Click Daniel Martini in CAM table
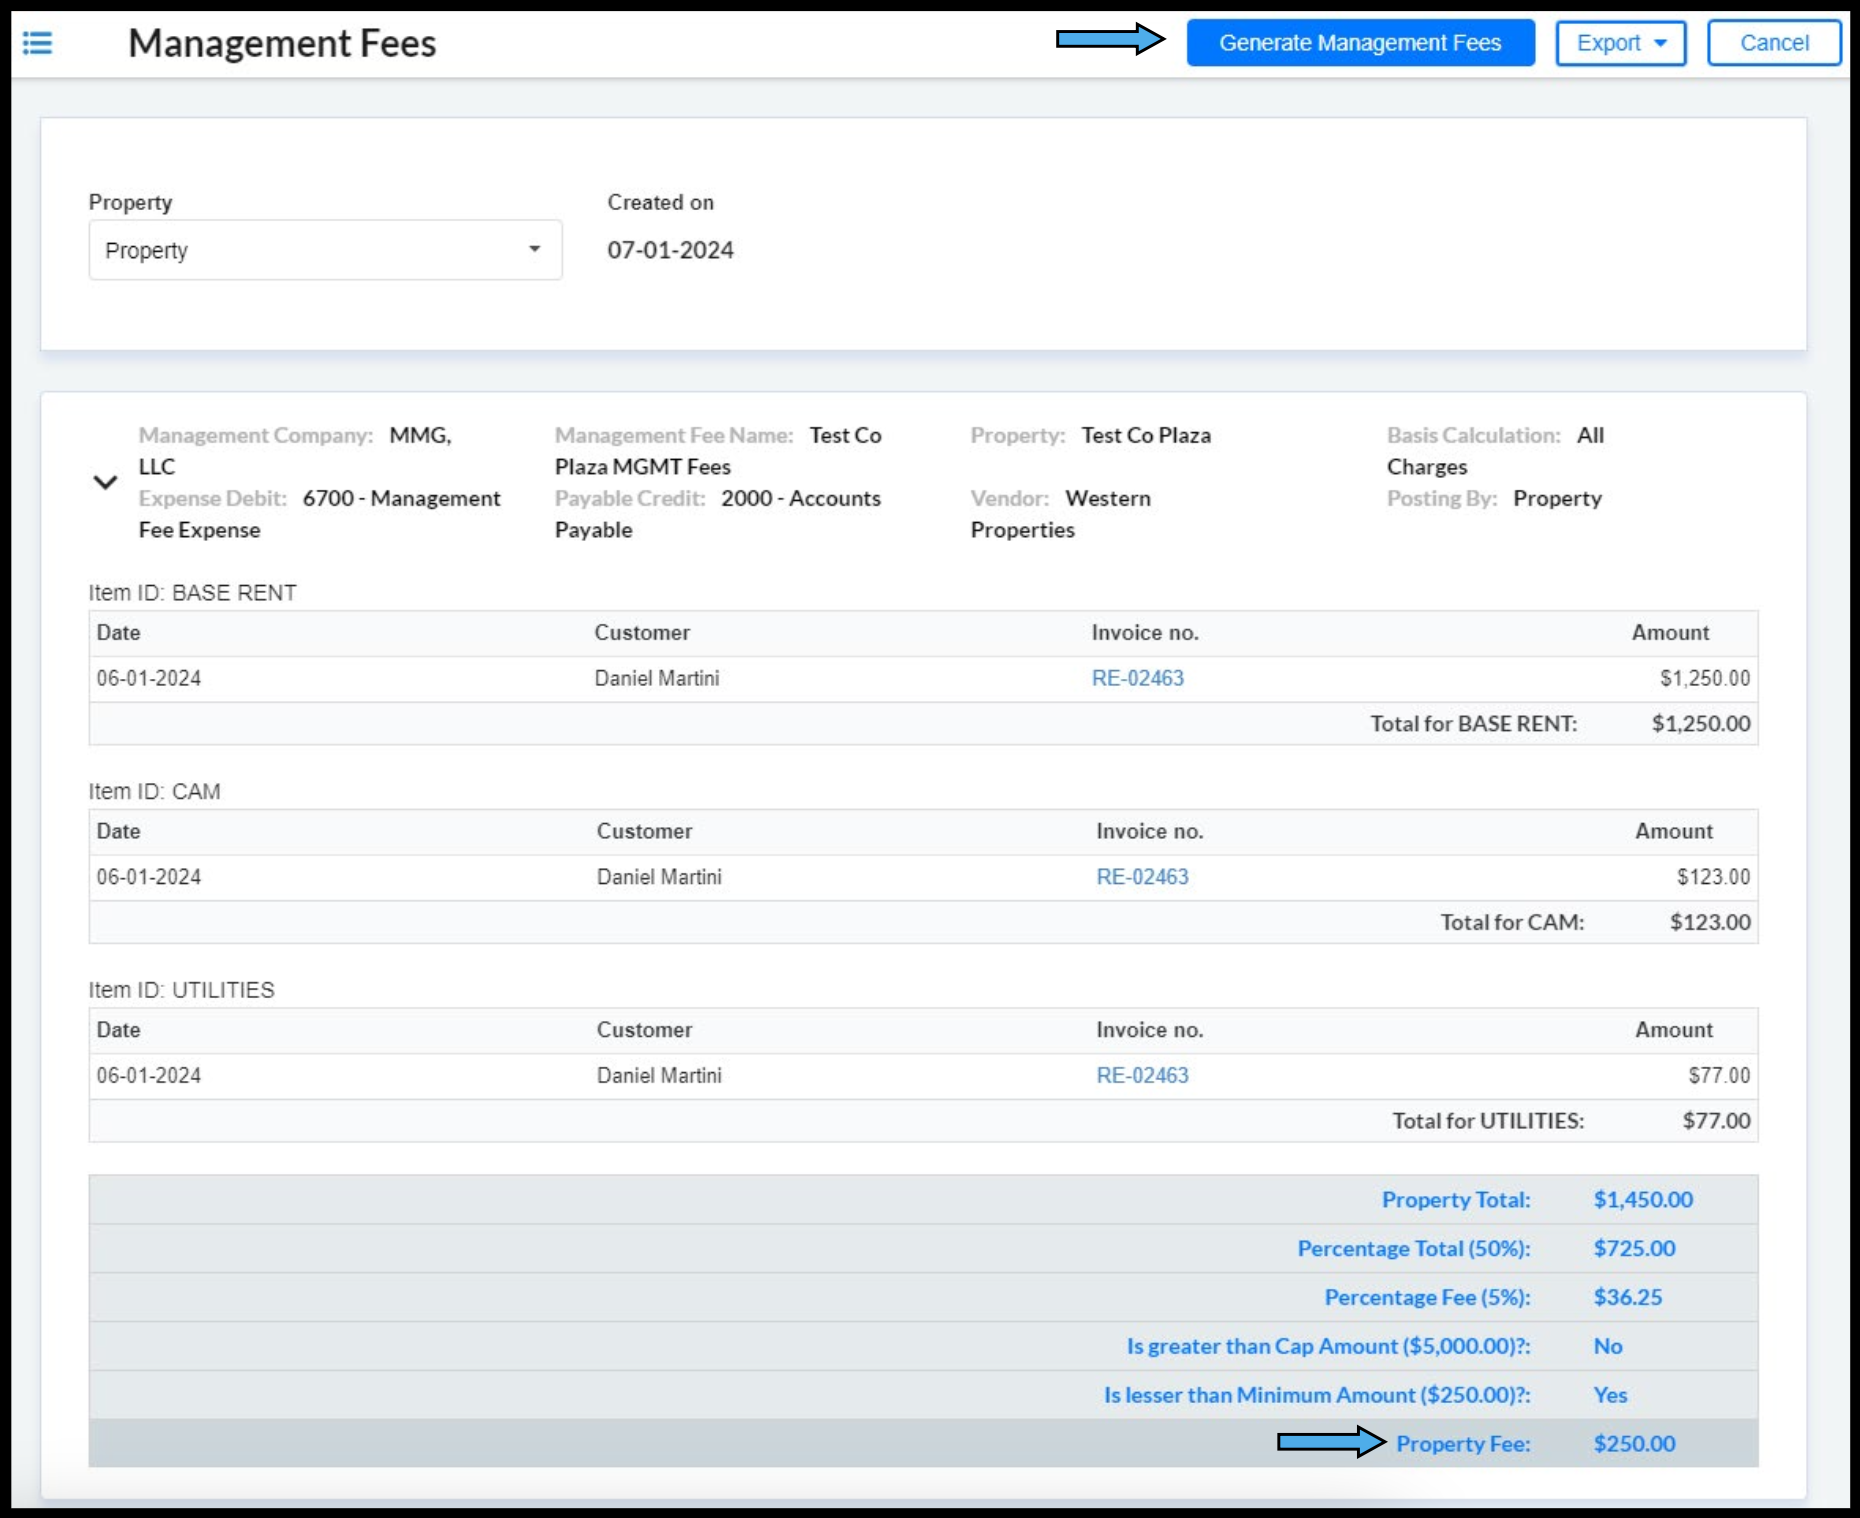 coord(659,877)
